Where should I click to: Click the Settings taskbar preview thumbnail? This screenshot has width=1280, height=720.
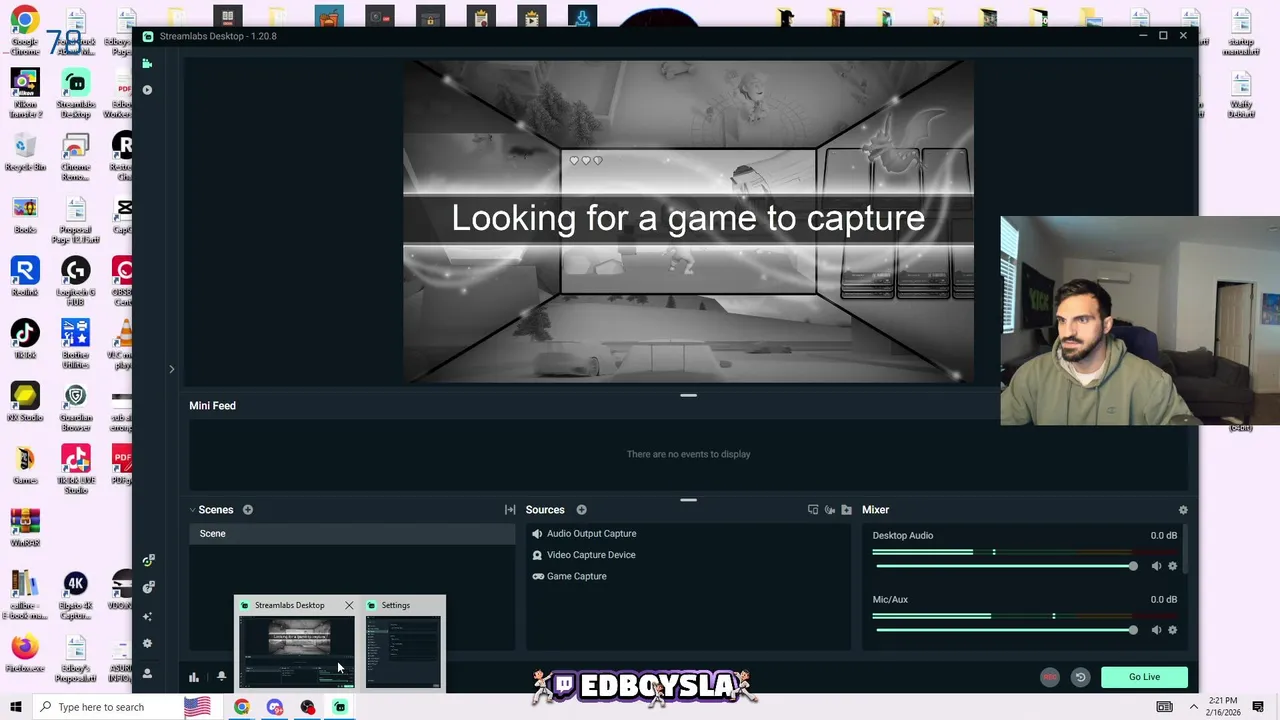403,651
